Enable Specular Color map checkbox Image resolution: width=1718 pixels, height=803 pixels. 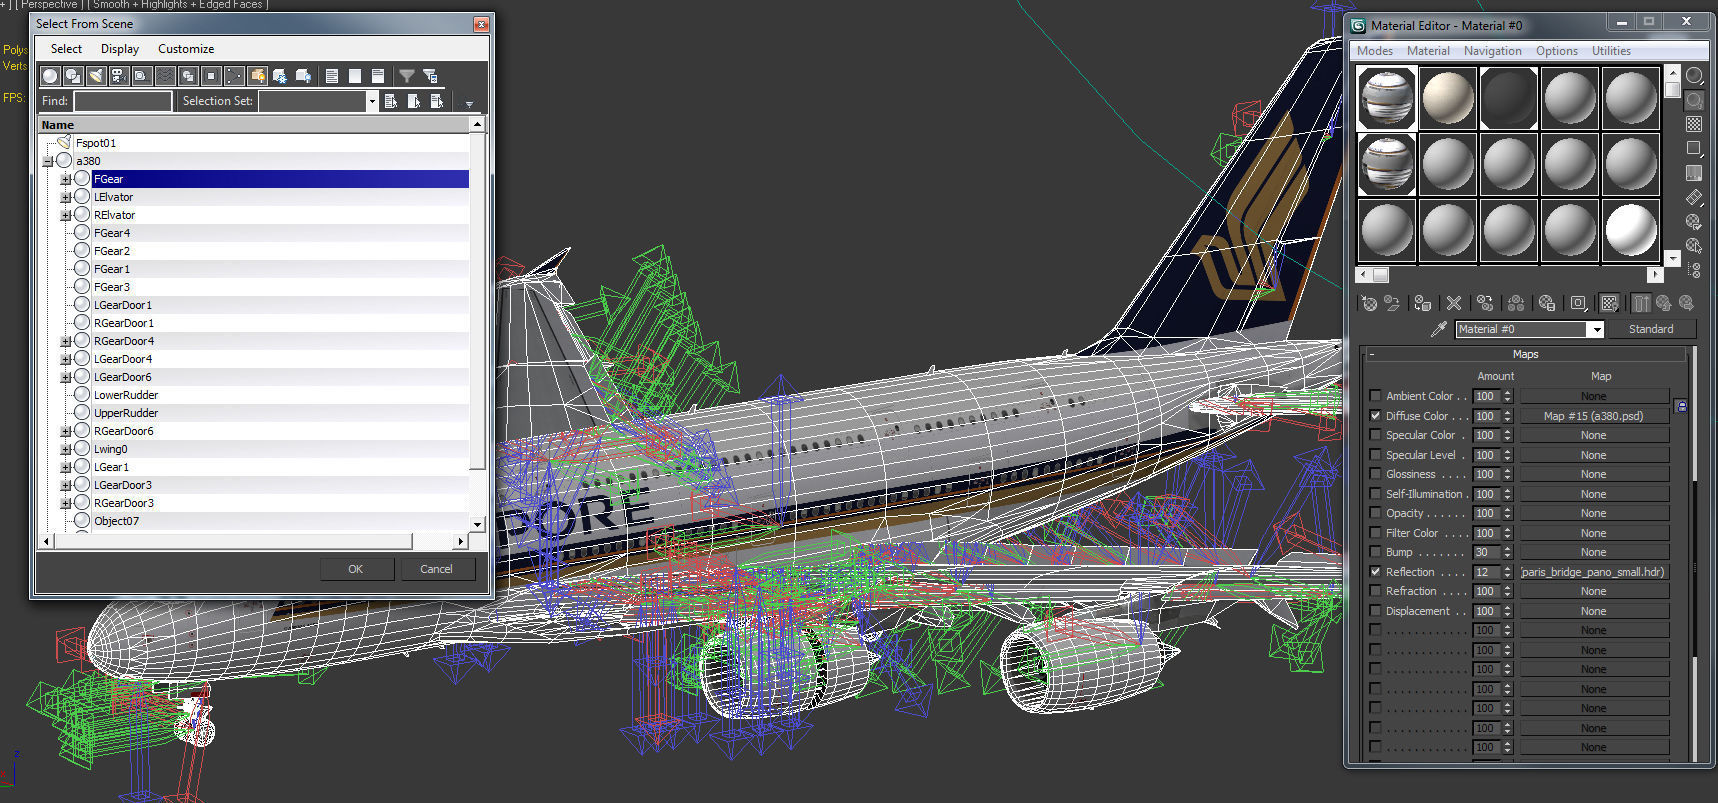[1375, 435]
